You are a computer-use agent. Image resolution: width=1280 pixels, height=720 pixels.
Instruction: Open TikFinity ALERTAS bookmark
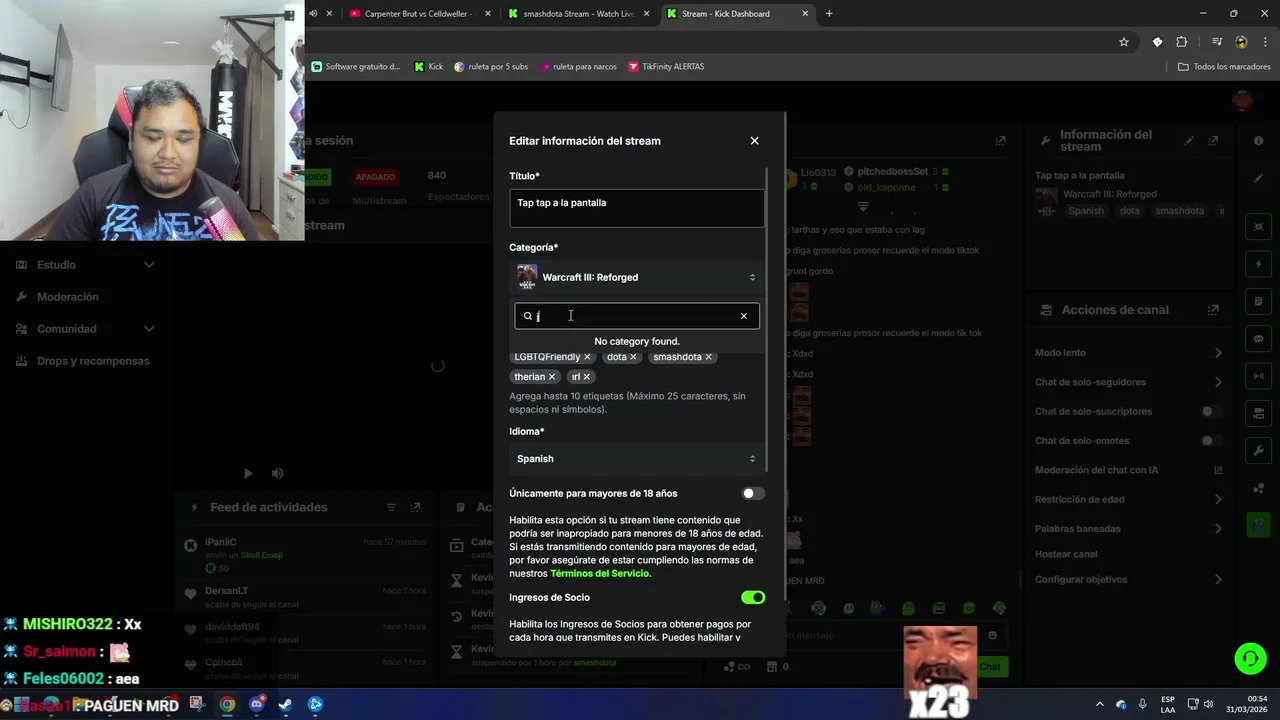point(666,67)
